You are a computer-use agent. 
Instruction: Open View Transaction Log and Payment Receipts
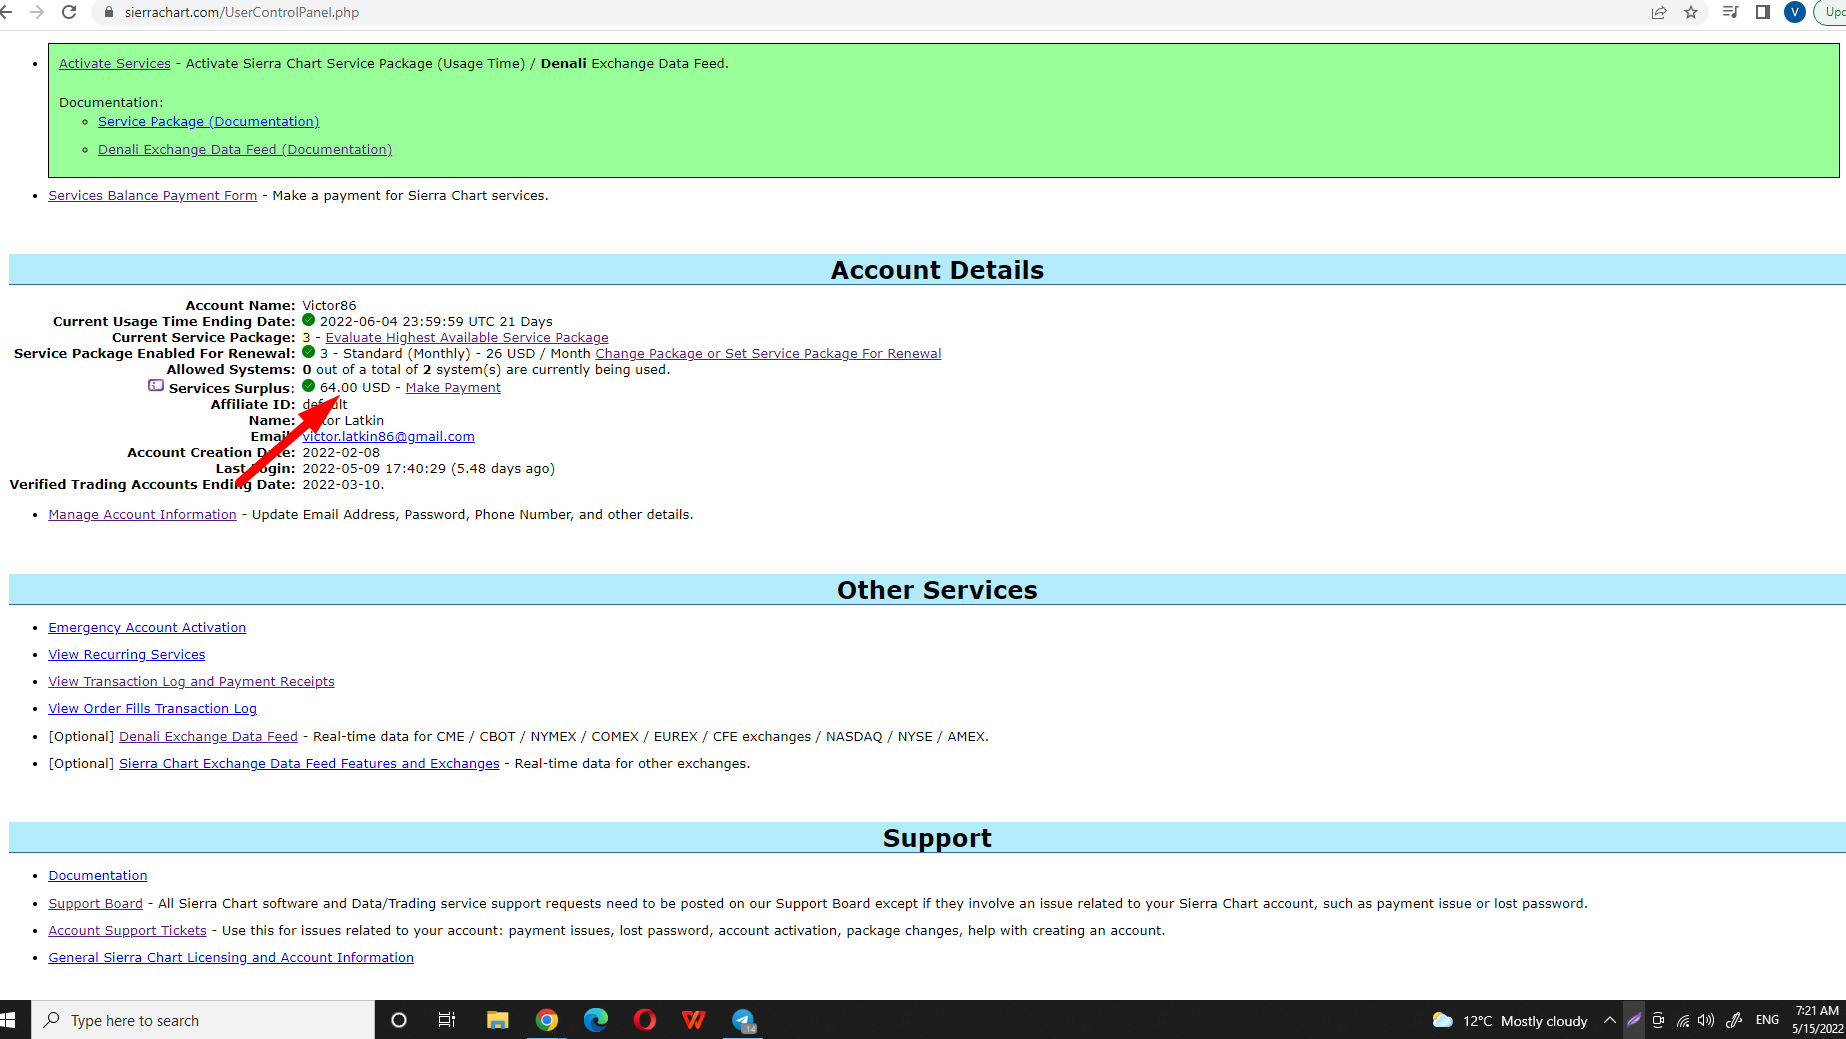coord(192,681)
